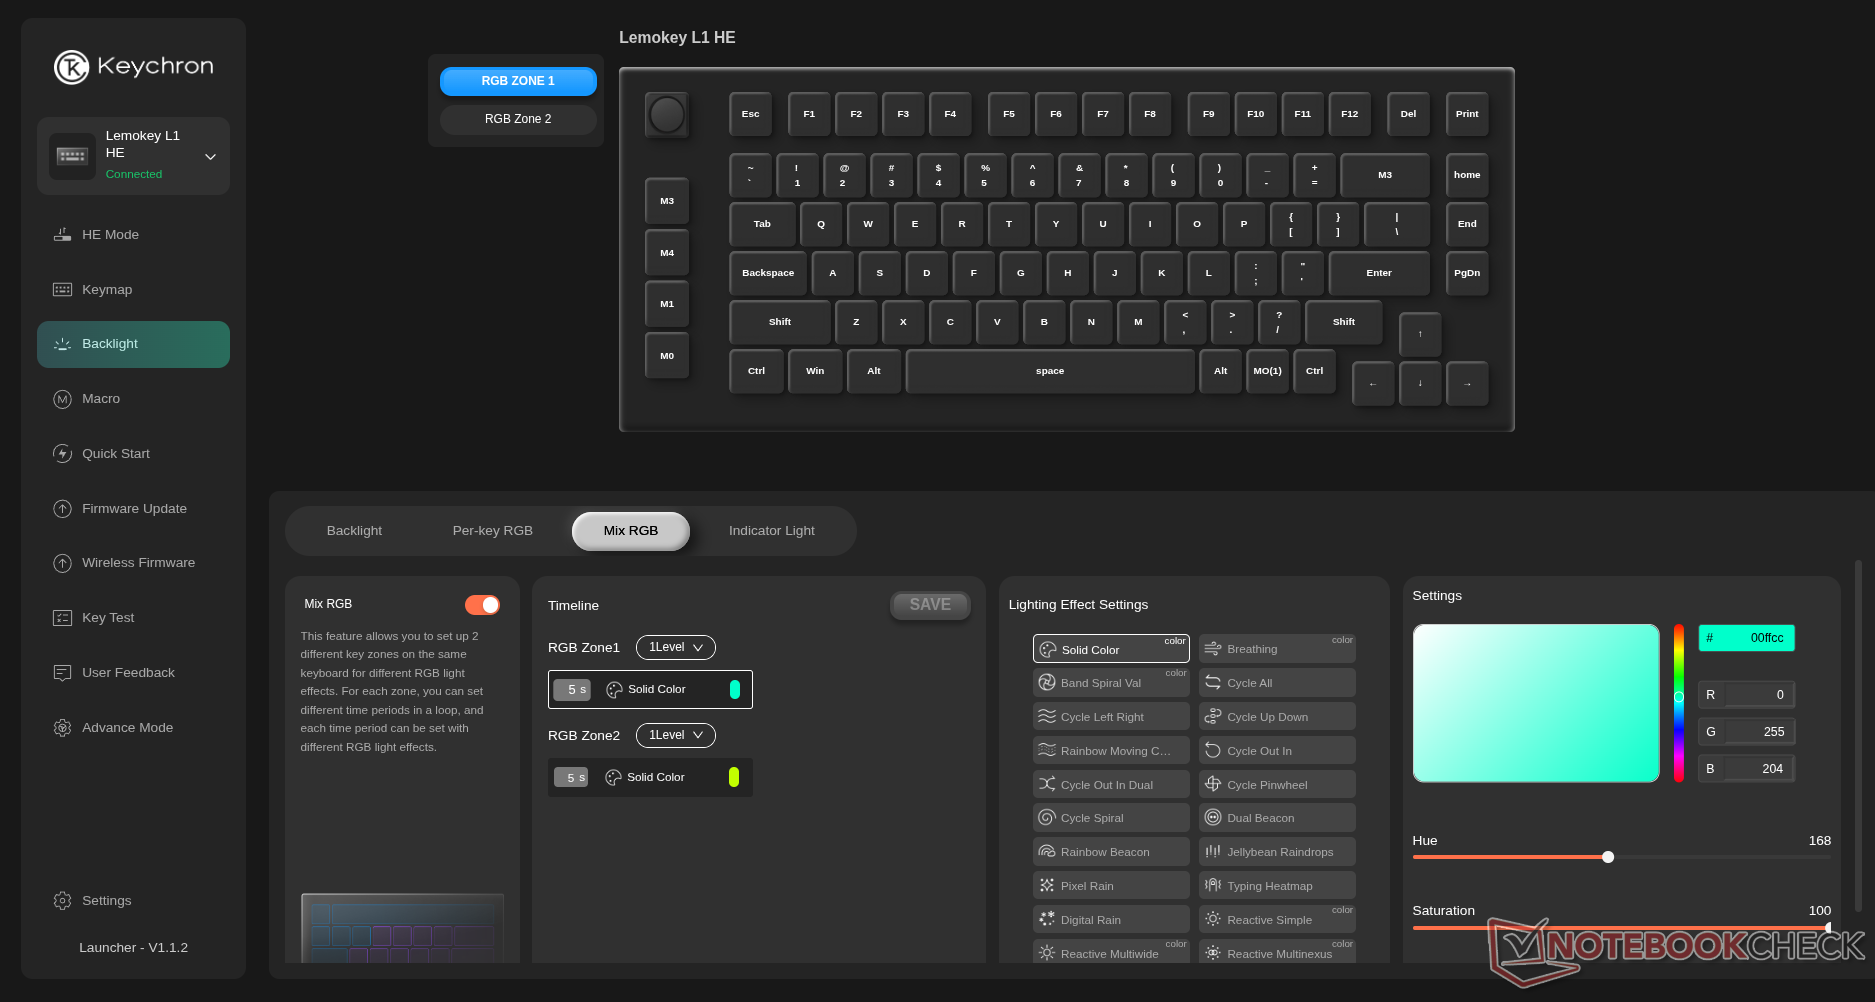This screenshot has height=1002, width=1875.
Task: Open Advance Mode in sidebar
Action: [x=127, y=728]
